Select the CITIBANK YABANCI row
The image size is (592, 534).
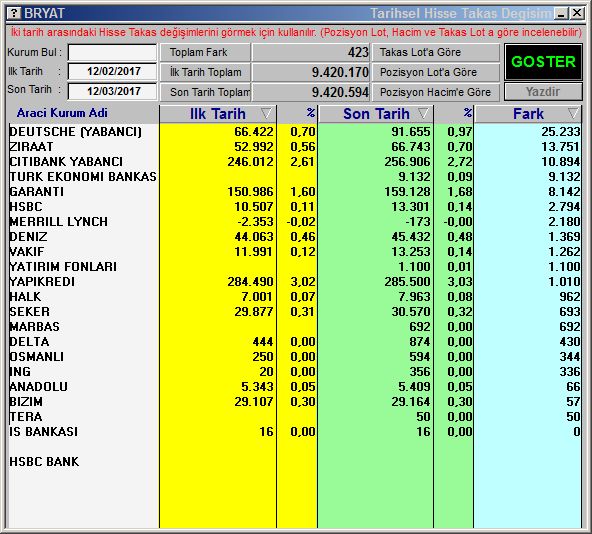(295, 162)
